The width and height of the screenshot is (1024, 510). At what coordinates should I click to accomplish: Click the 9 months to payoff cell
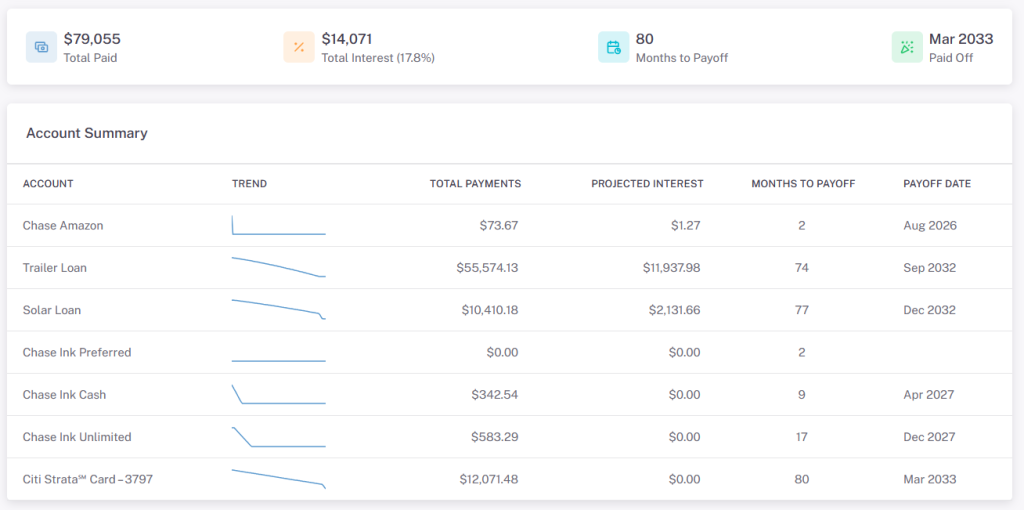802,394
